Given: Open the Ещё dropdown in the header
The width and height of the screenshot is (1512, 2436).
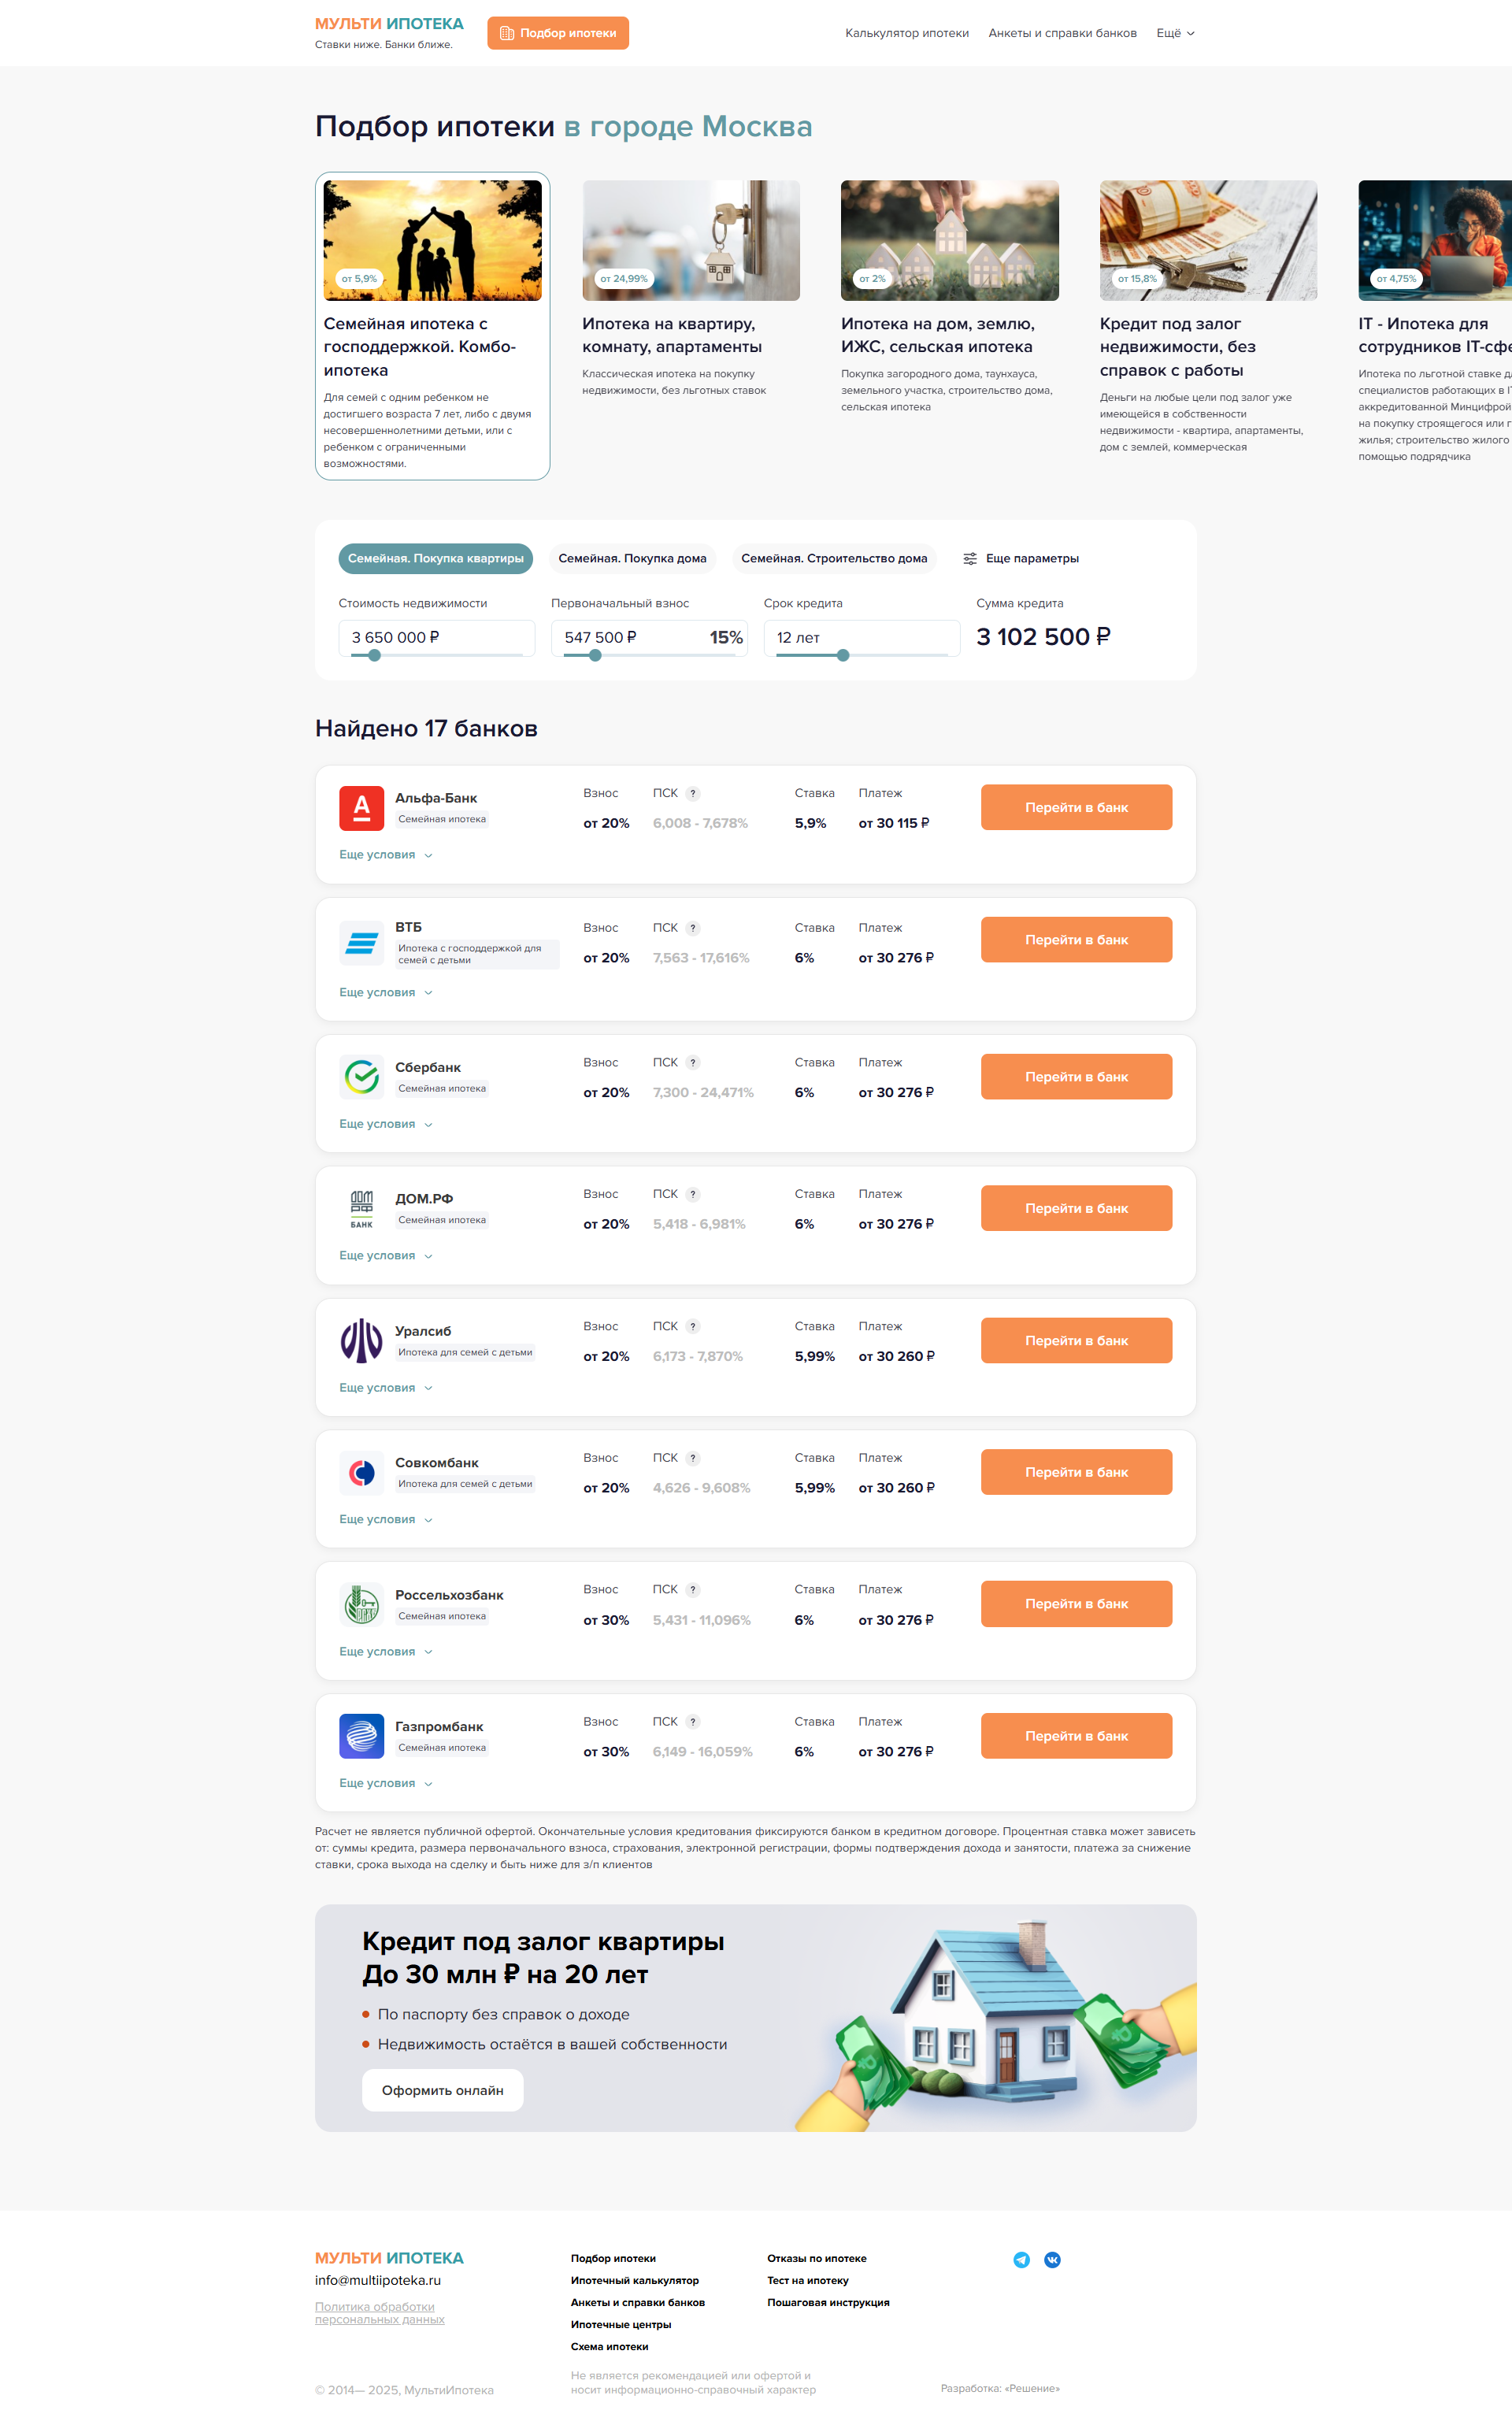Looking at the screenshot, I should [1175, 33].
